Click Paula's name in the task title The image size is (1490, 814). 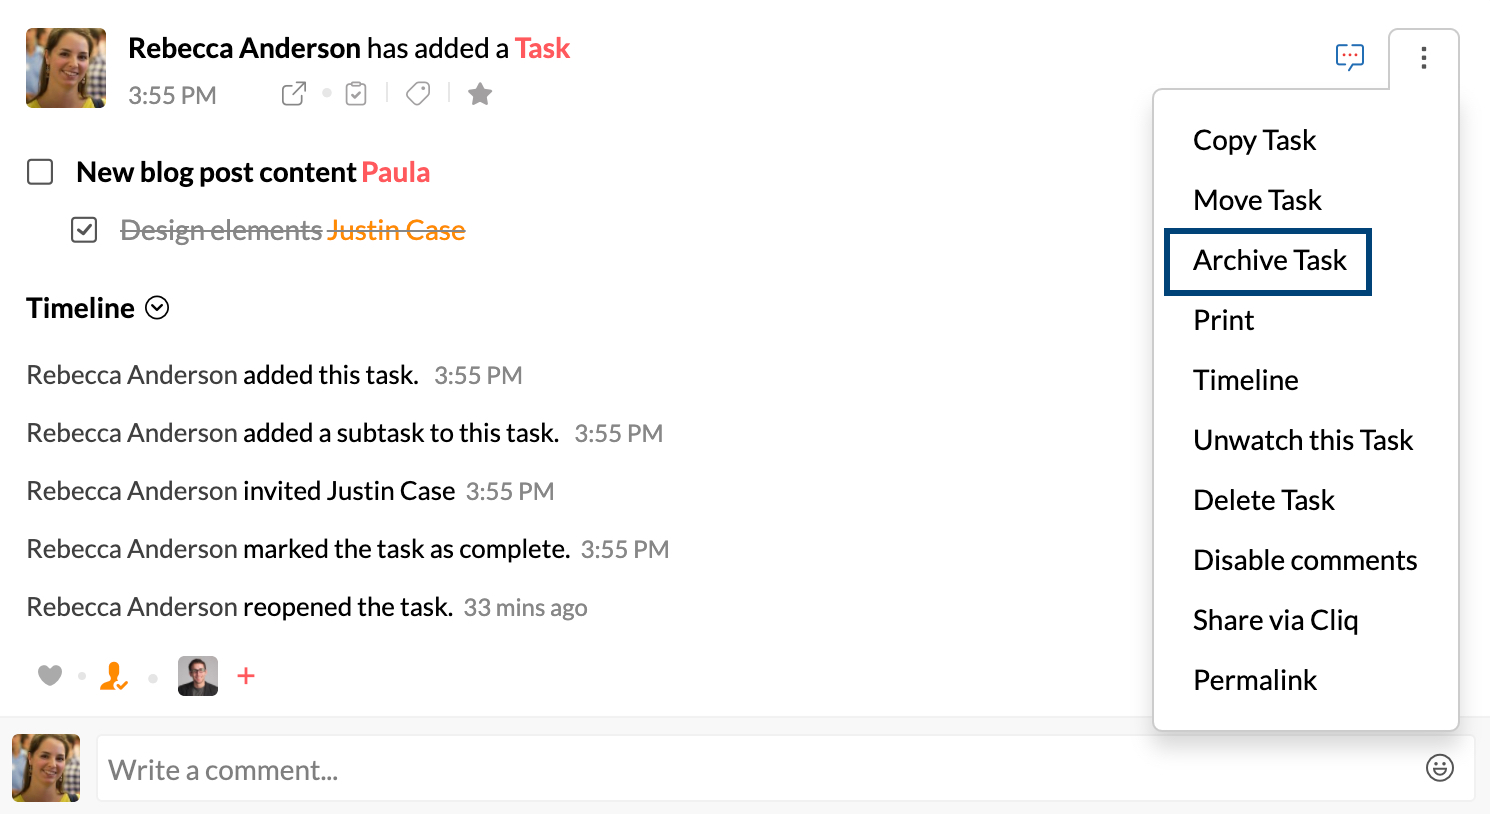click(396, 171)
